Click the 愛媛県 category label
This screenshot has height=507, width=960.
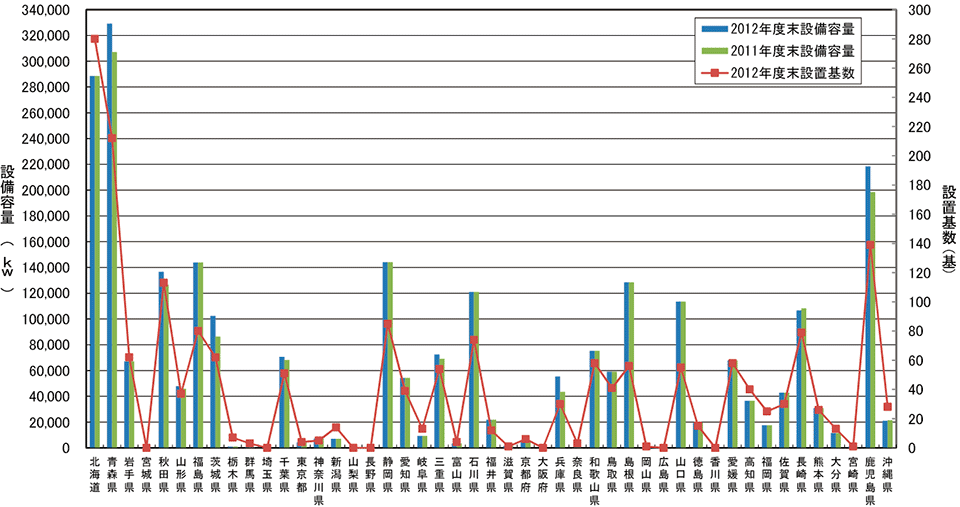click(x=732, y=473)
